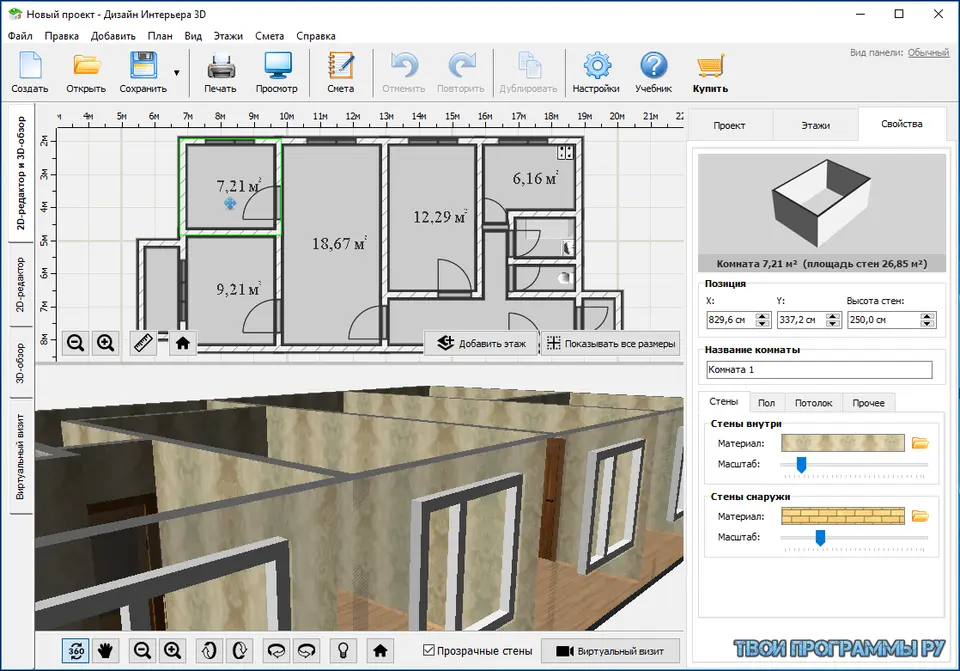
Task: Select the hand pan tool in 3D view
Action: (x=105, y=650)
